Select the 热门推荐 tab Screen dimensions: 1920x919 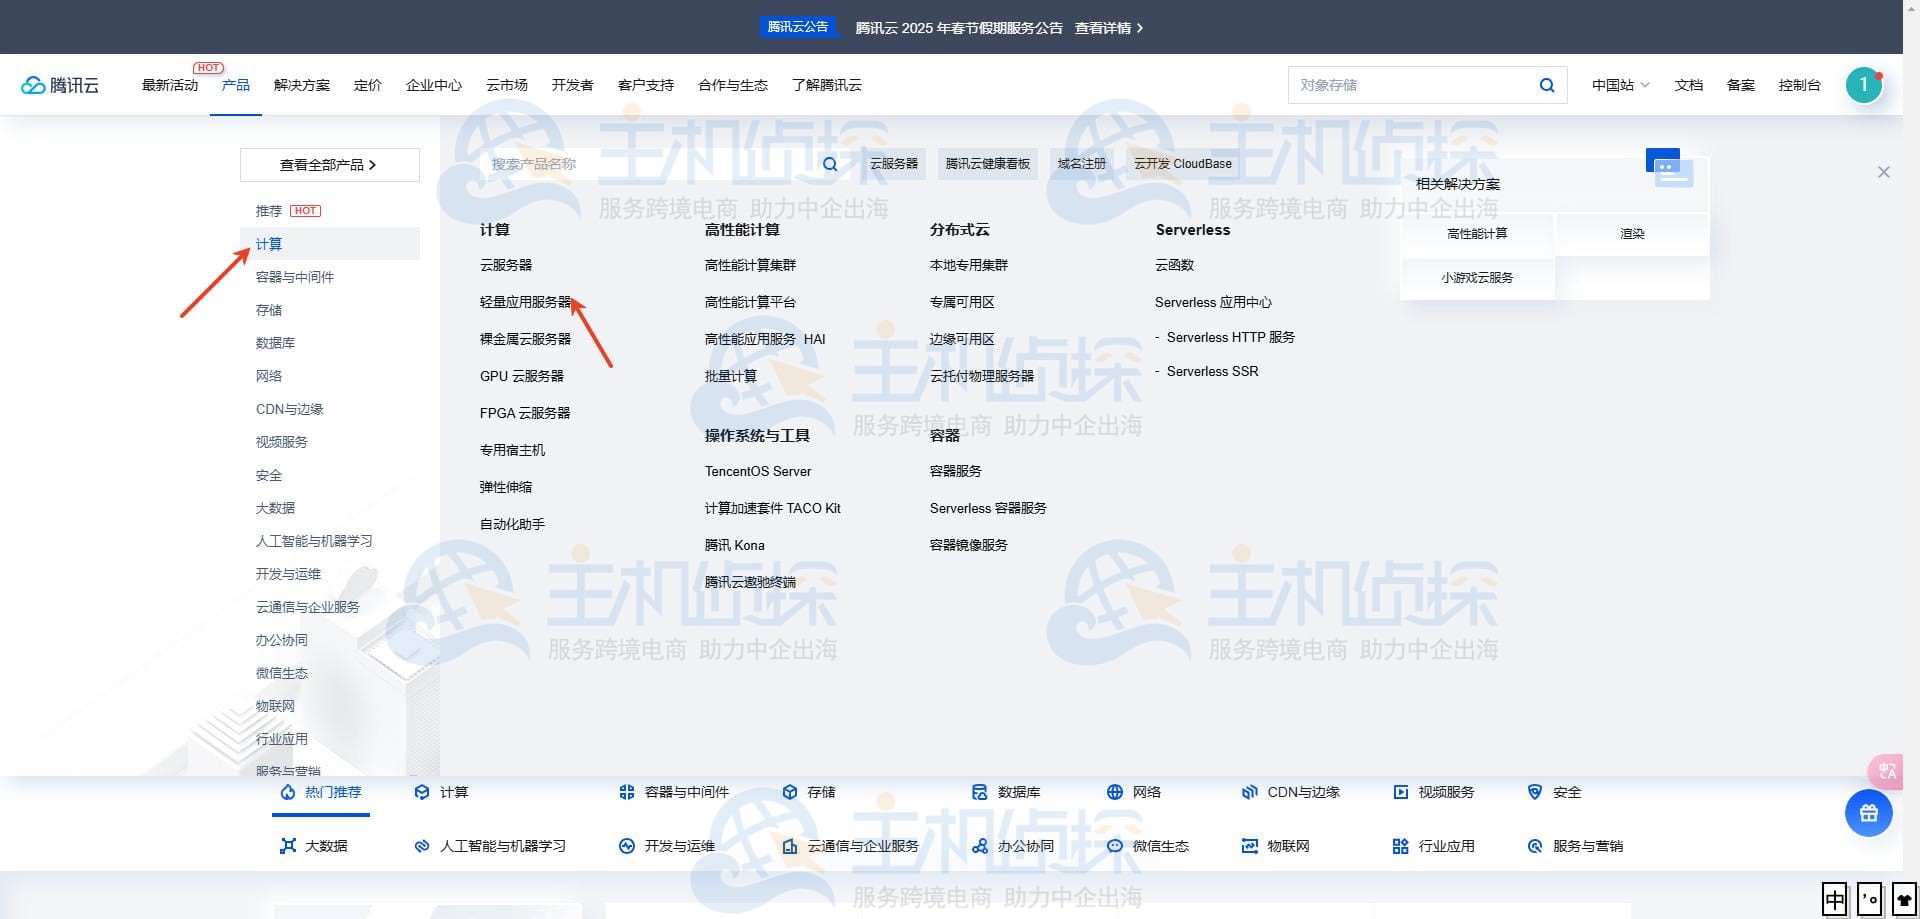point(321,792)
